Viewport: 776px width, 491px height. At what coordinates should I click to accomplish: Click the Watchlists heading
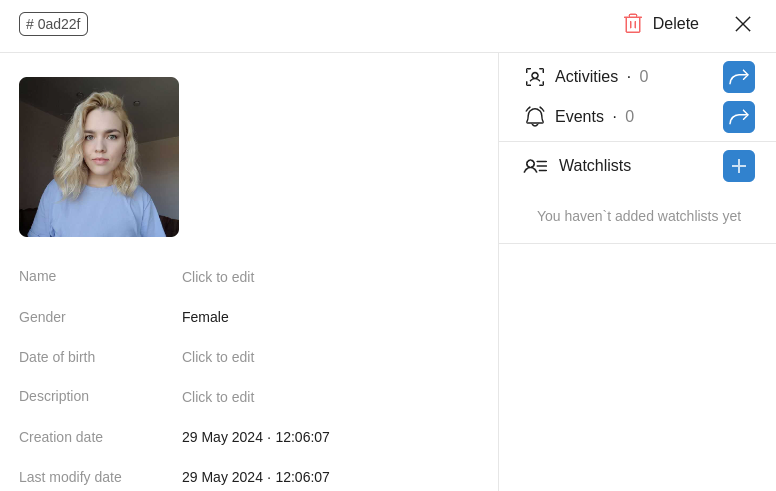595,165
